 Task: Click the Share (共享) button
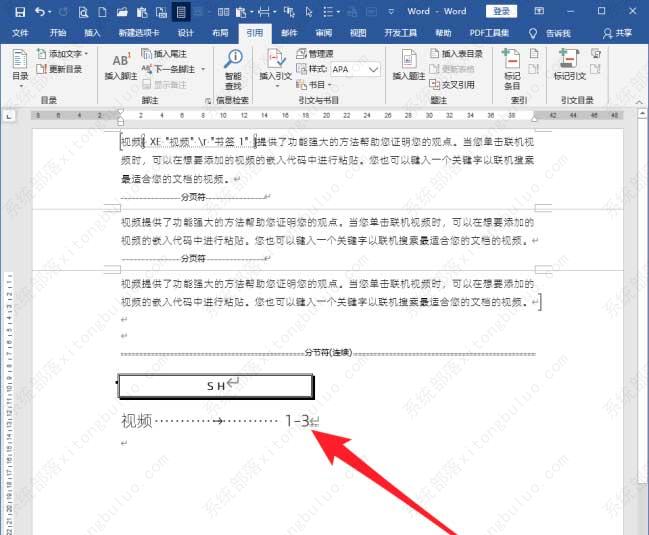[623, 33]
